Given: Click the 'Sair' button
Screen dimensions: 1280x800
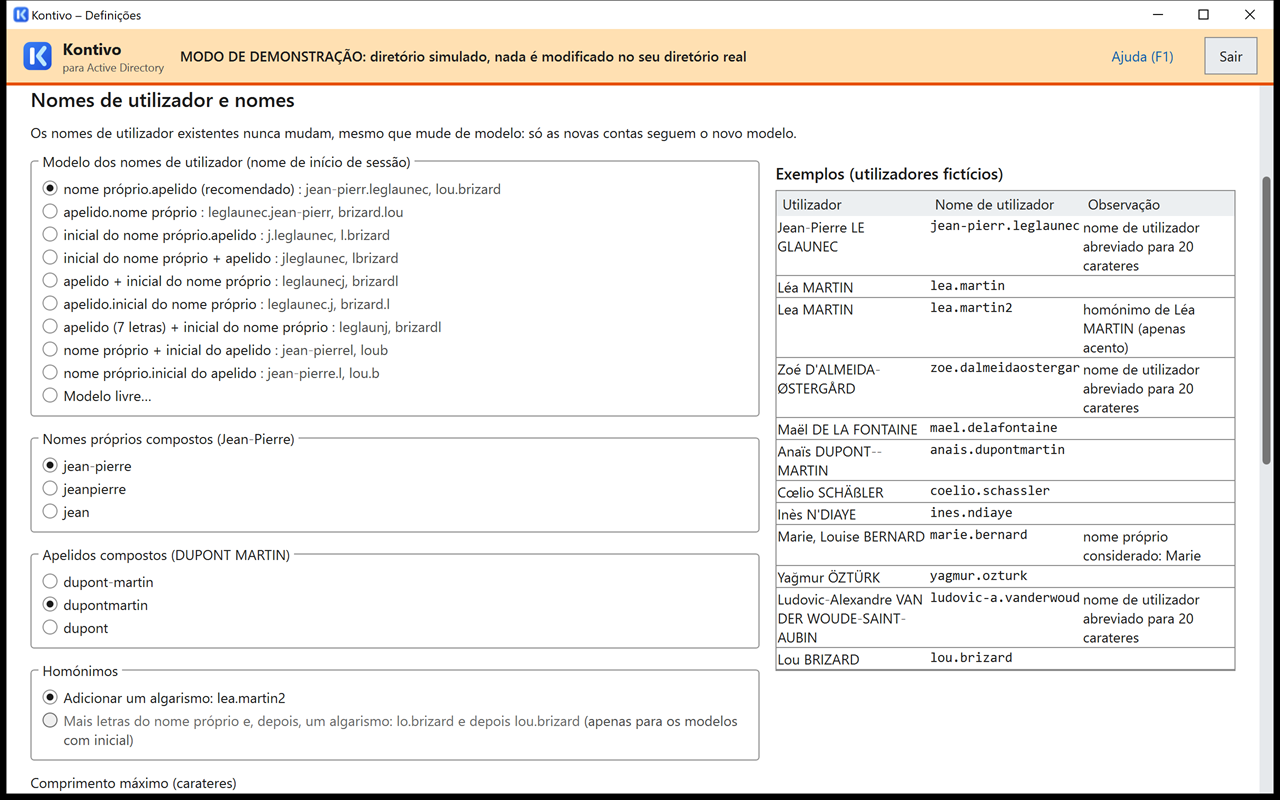Looking at the screenshot, I should coord(1231,57).
